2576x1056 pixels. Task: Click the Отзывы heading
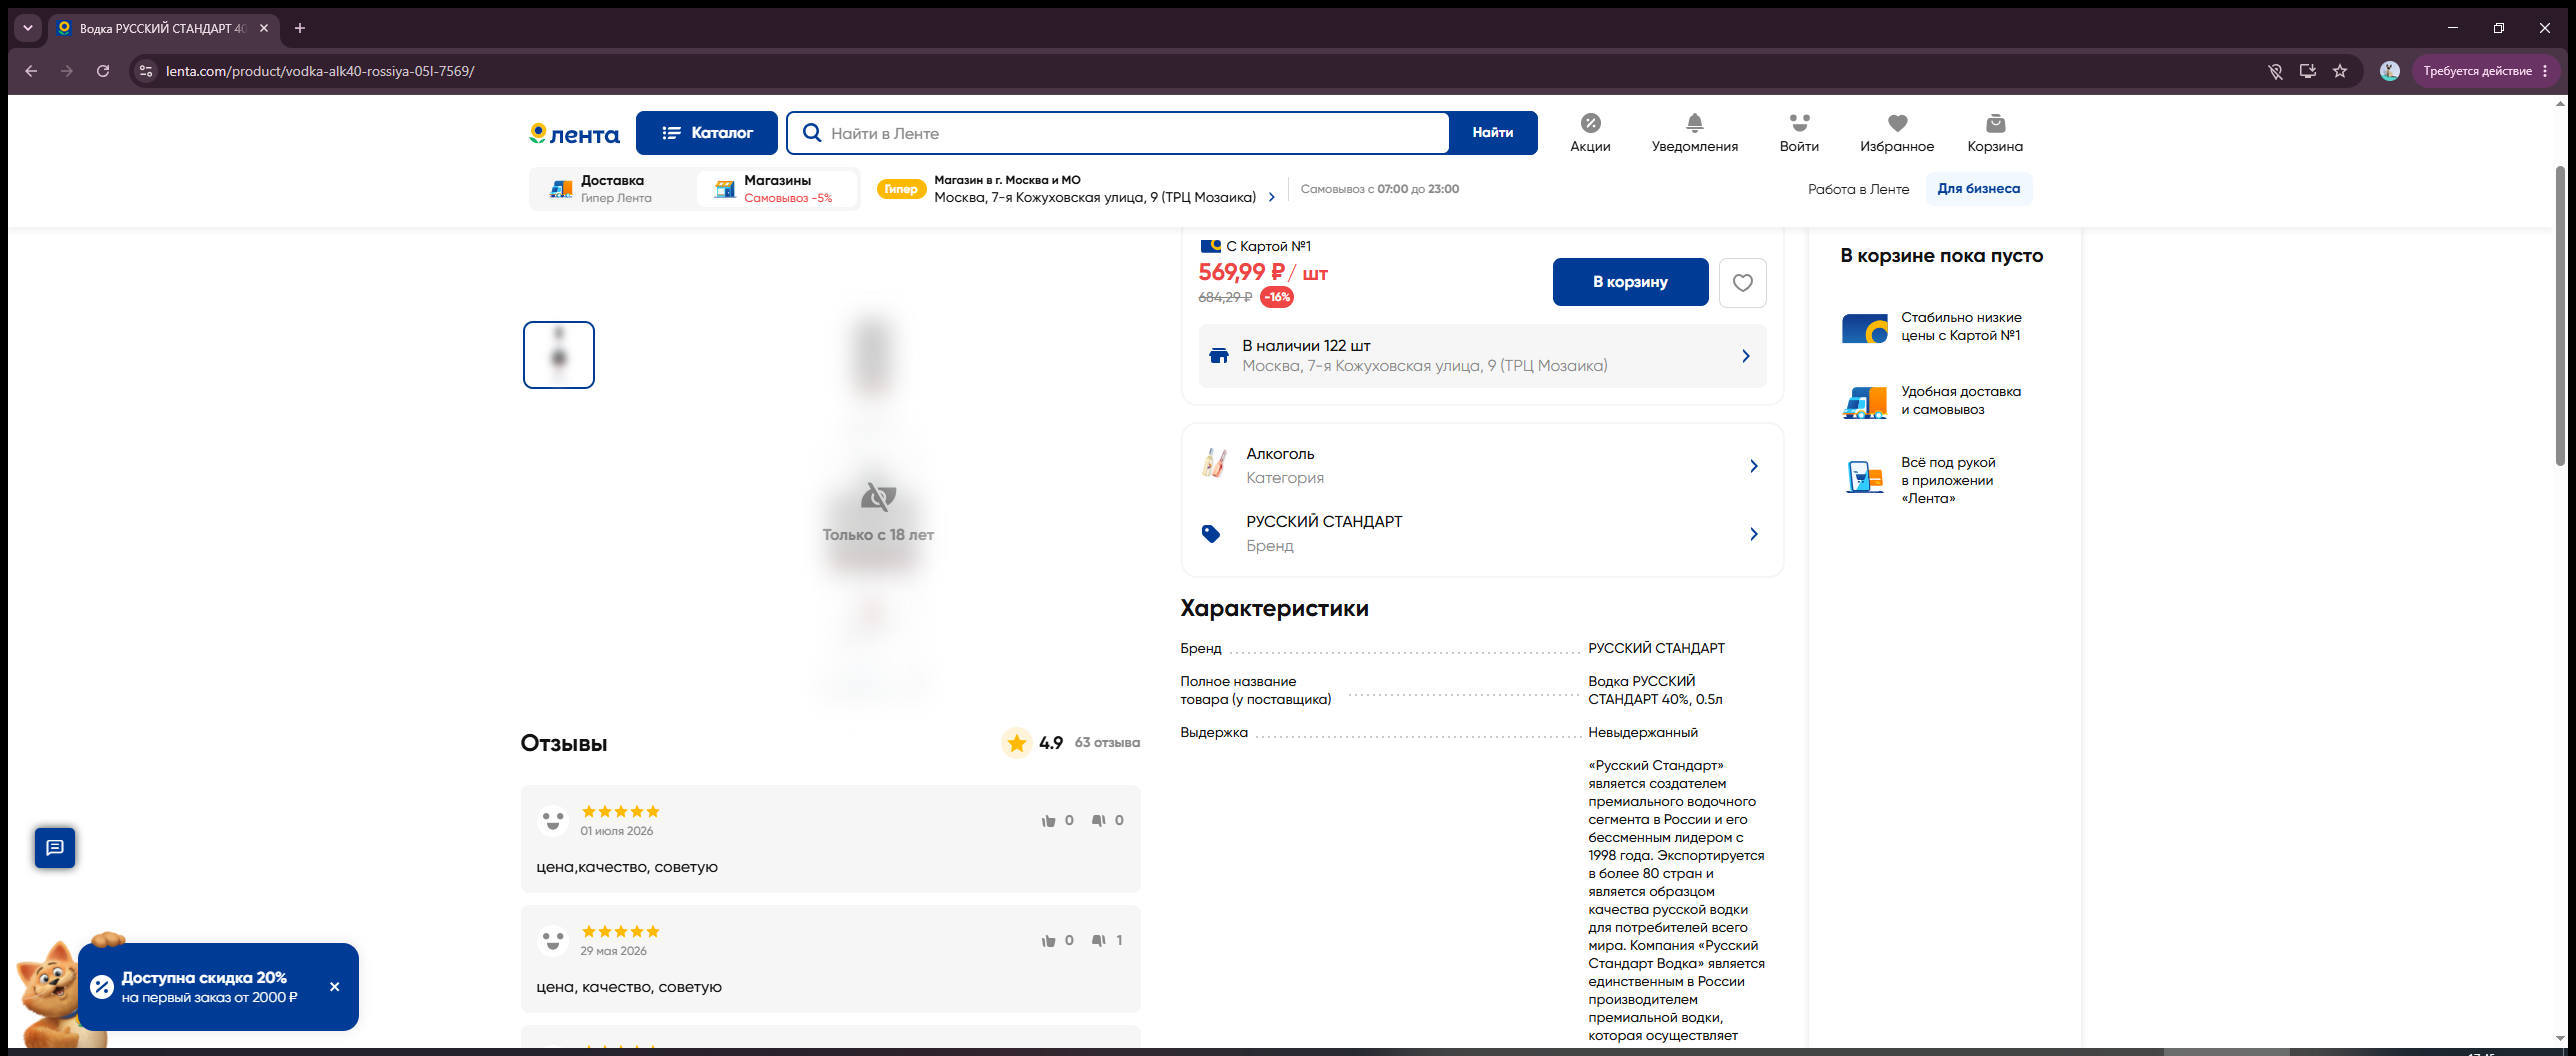(564, 743)
